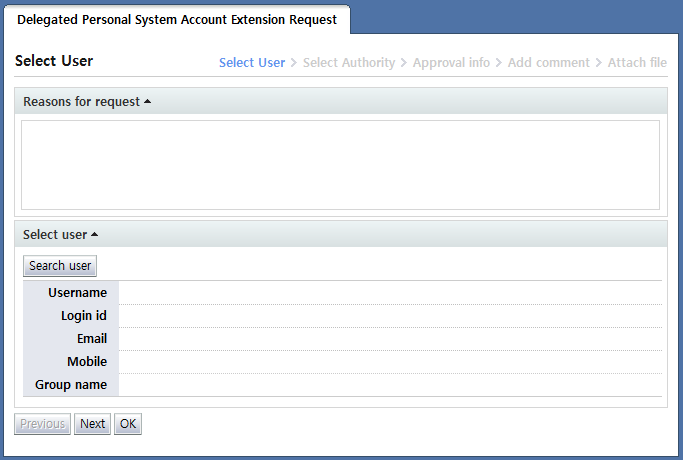The height and width of the screenshot is (460, 683).
Task: Confirm with the OK button
Action: 128,424
